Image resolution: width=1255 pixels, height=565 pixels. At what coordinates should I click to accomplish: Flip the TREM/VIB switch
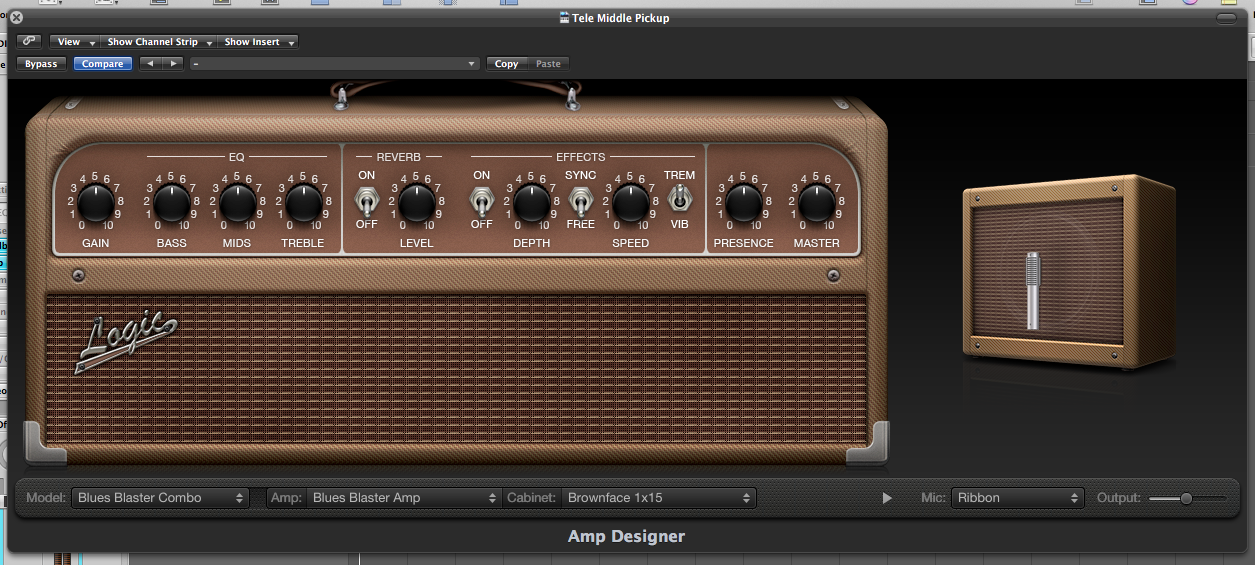pos(679,197)
